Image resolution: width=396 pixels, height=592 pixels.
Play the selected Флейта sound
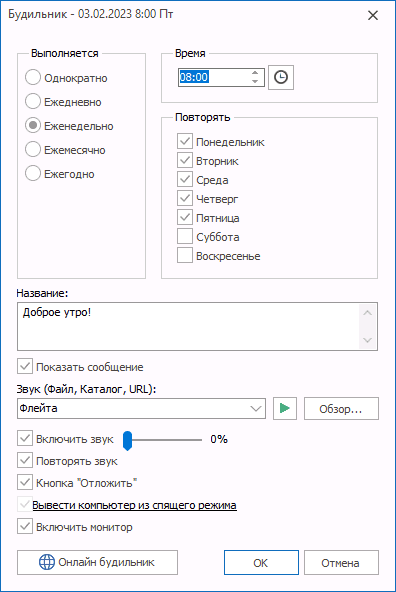pos(285,408)
